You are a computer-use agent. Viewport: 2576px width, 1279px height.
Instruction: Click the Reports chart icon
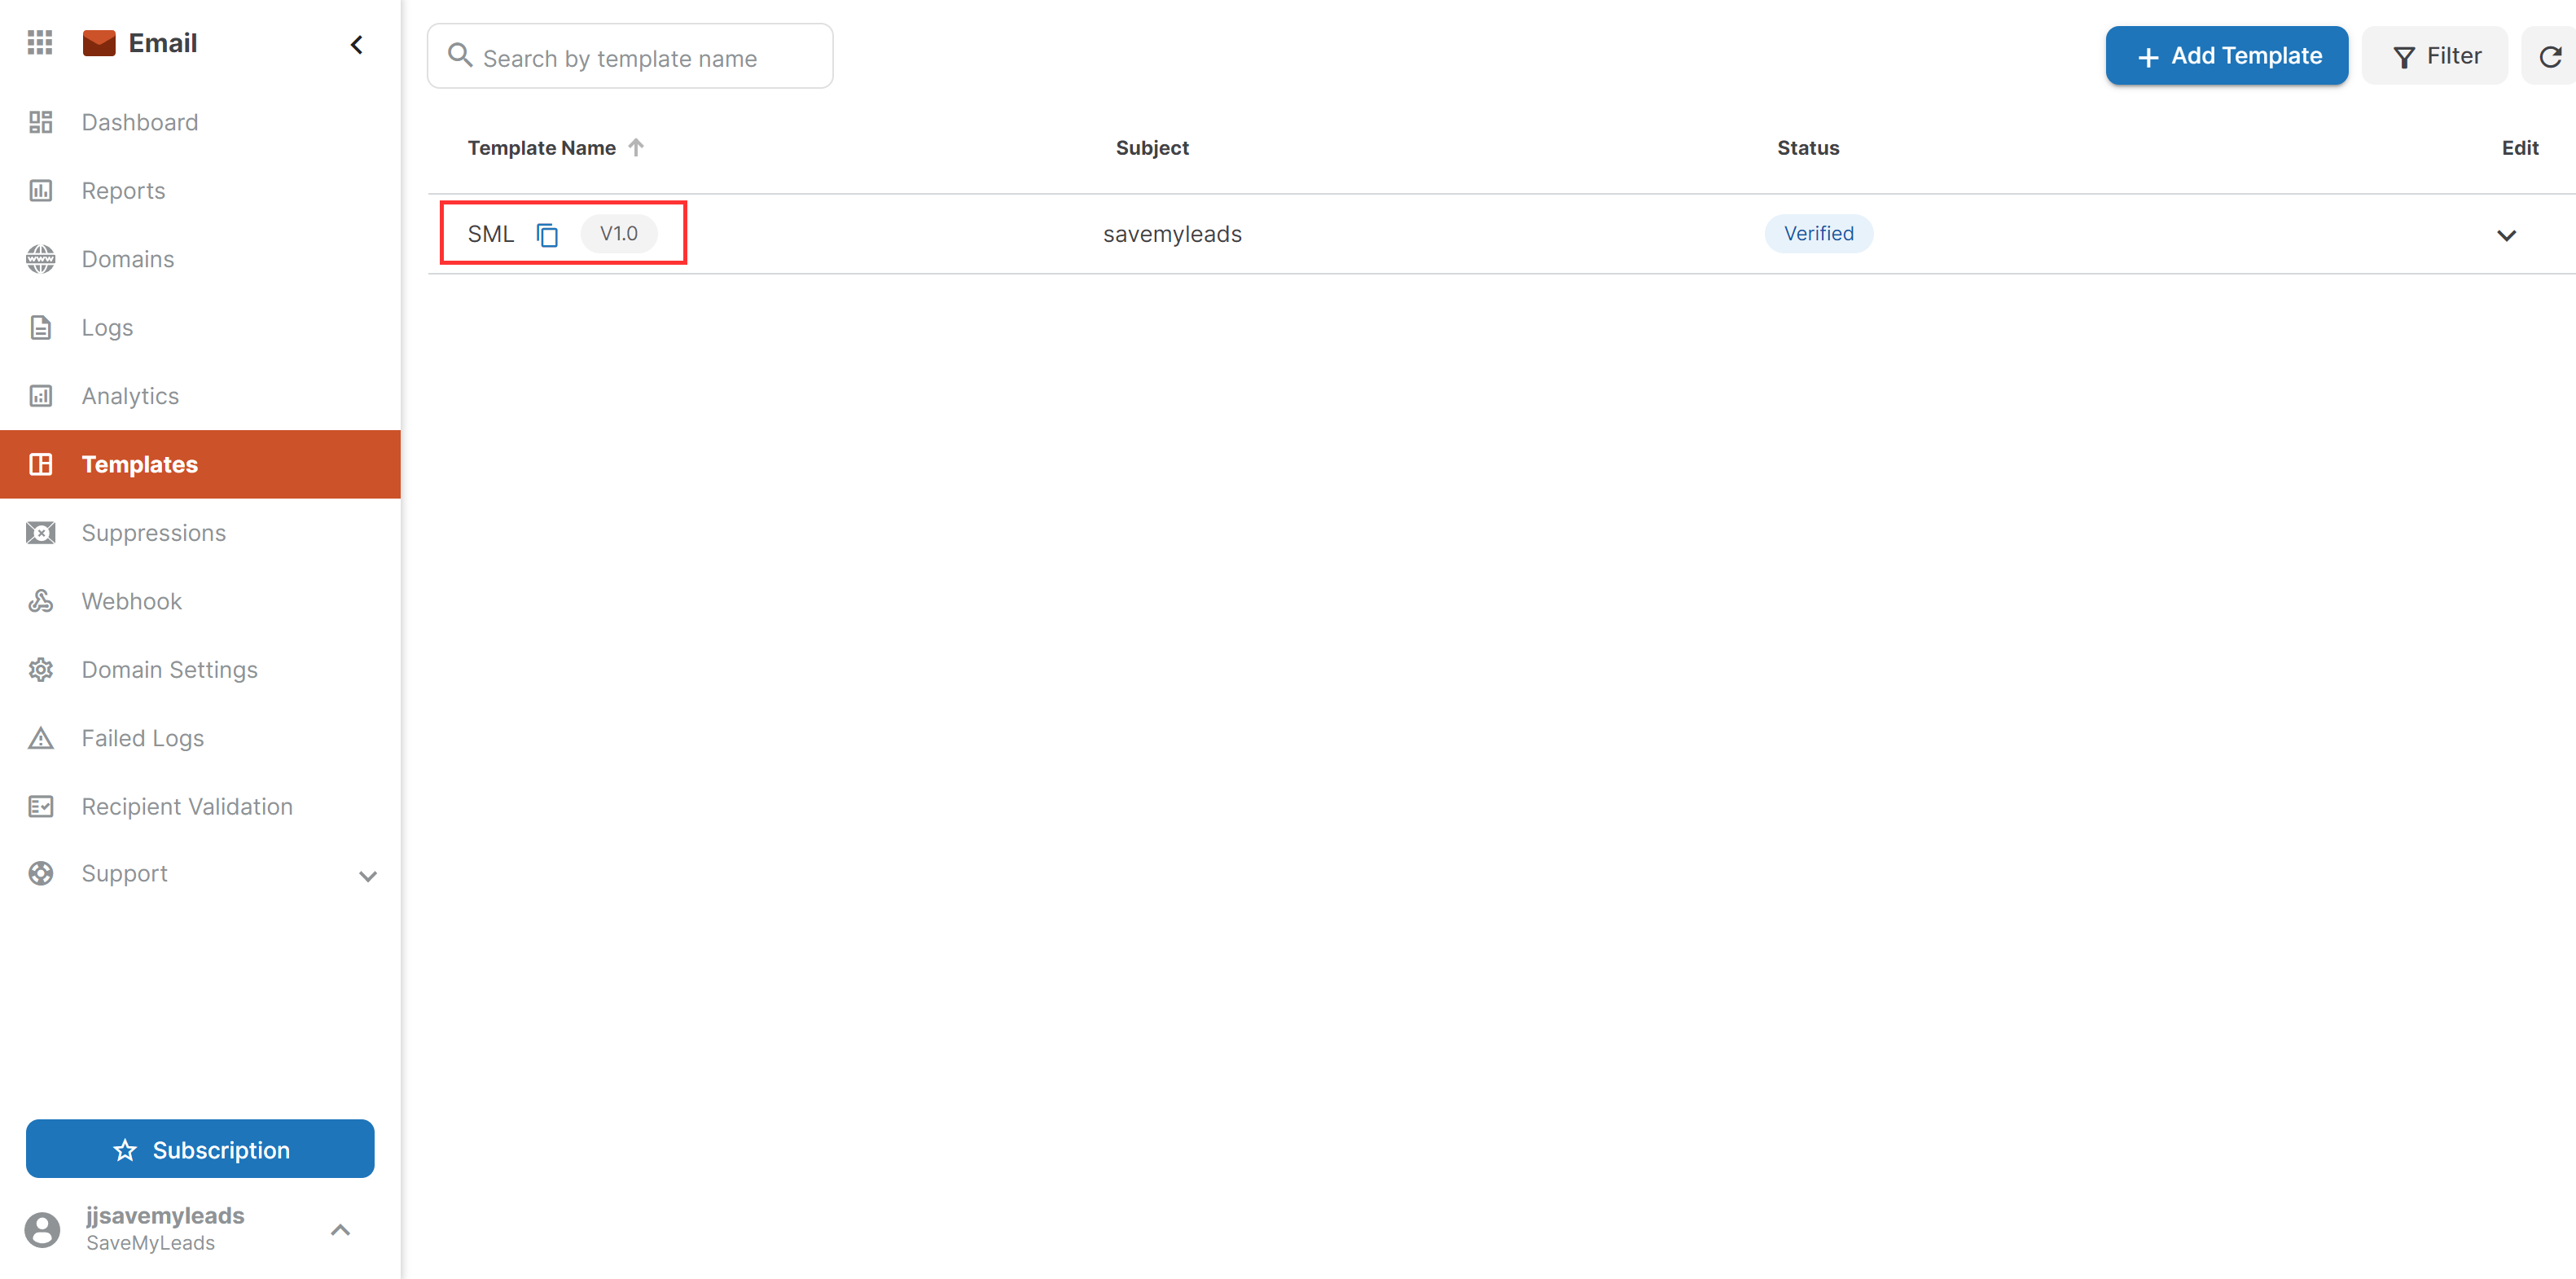pos(41,190)
